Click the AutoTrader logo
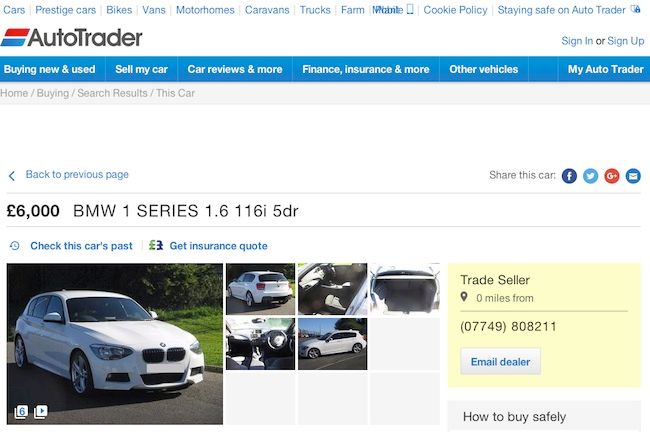The image size is (650, 432). click(71, 38)
